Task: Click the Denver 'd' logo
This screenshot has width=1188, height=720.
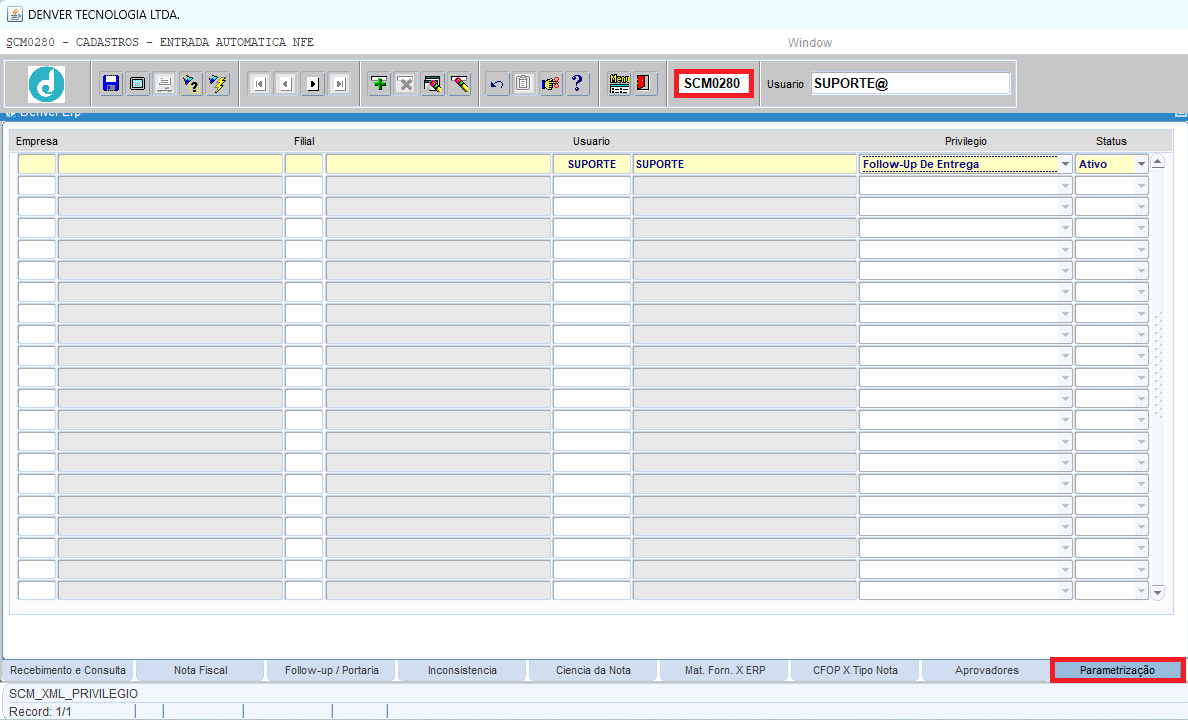Action: 47,83
